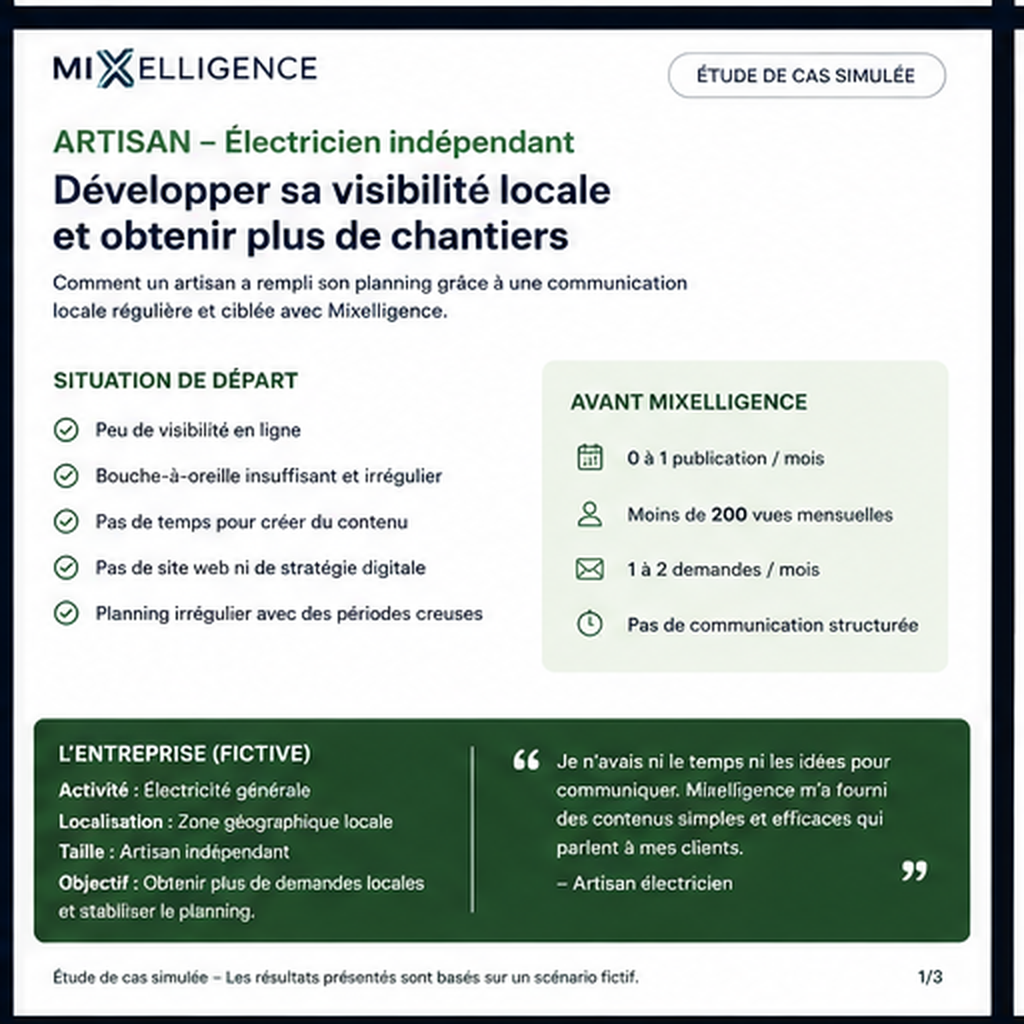Click the 'SITUATION DE DÉPART' heading
The width and height of the screenshot is (1024, 1024).
[x=176, y=380]
